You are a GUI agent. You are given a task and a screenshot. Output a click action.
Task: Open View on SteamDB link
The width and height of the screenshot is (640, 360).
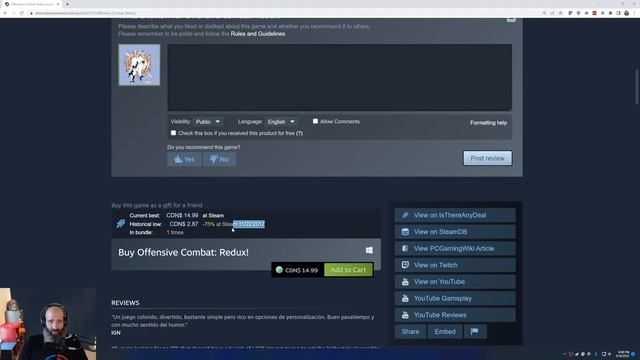tap(455, 232)
